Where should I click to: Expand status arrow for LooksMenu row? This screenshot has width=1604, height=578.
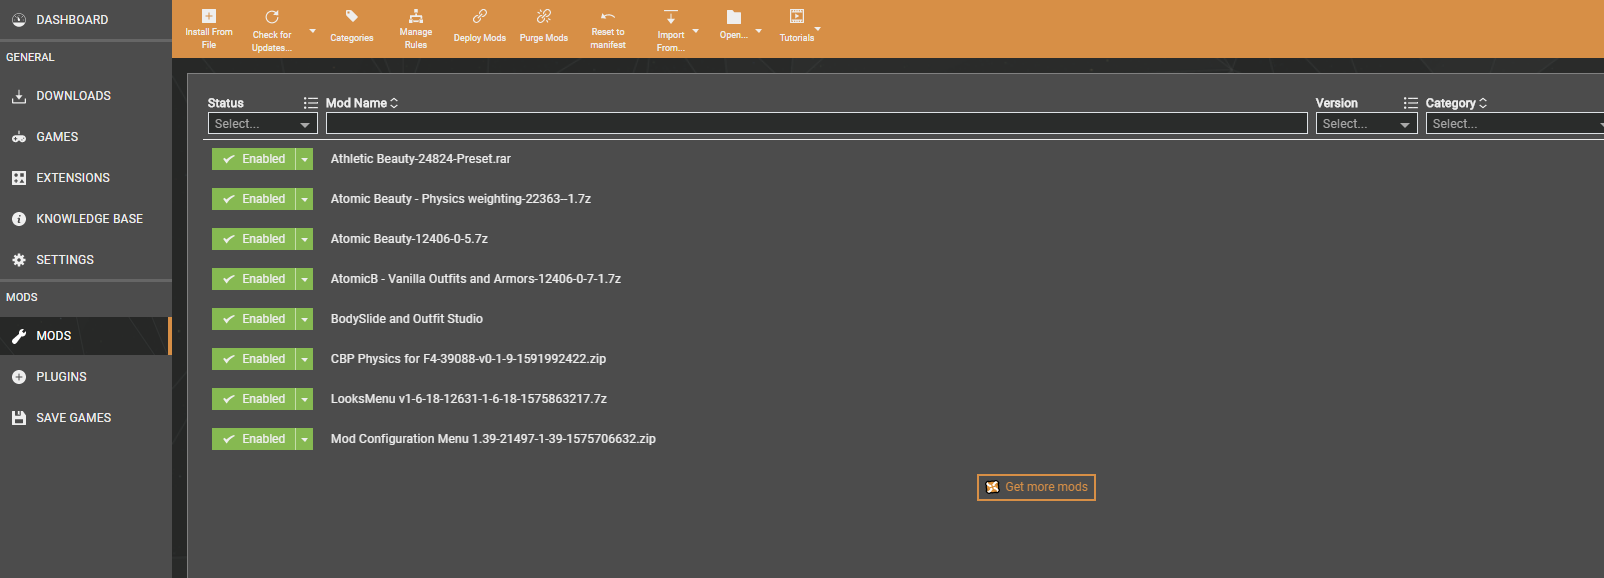[x=305, y=399]
